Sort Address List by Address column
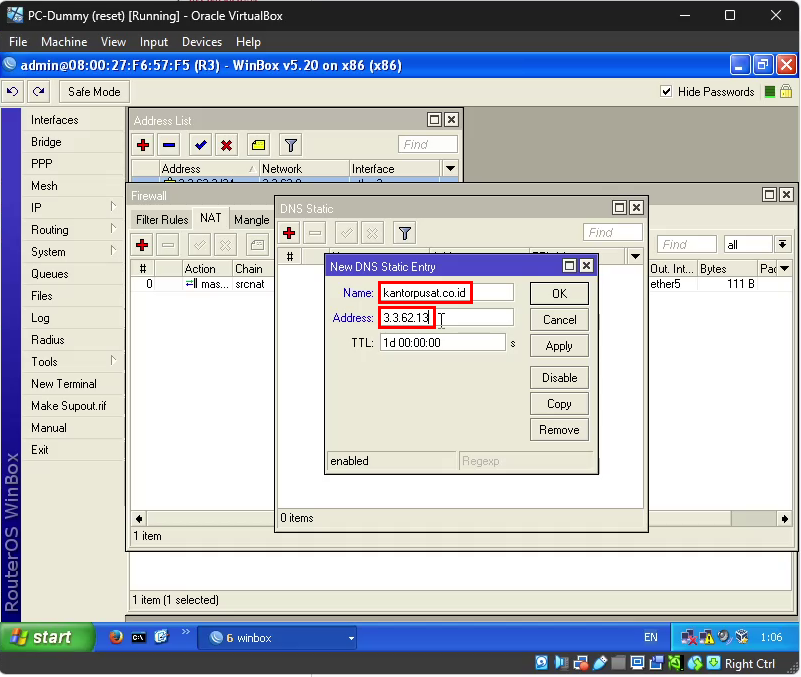Viewport: 801px width, 677px height. tap(208, 169)
